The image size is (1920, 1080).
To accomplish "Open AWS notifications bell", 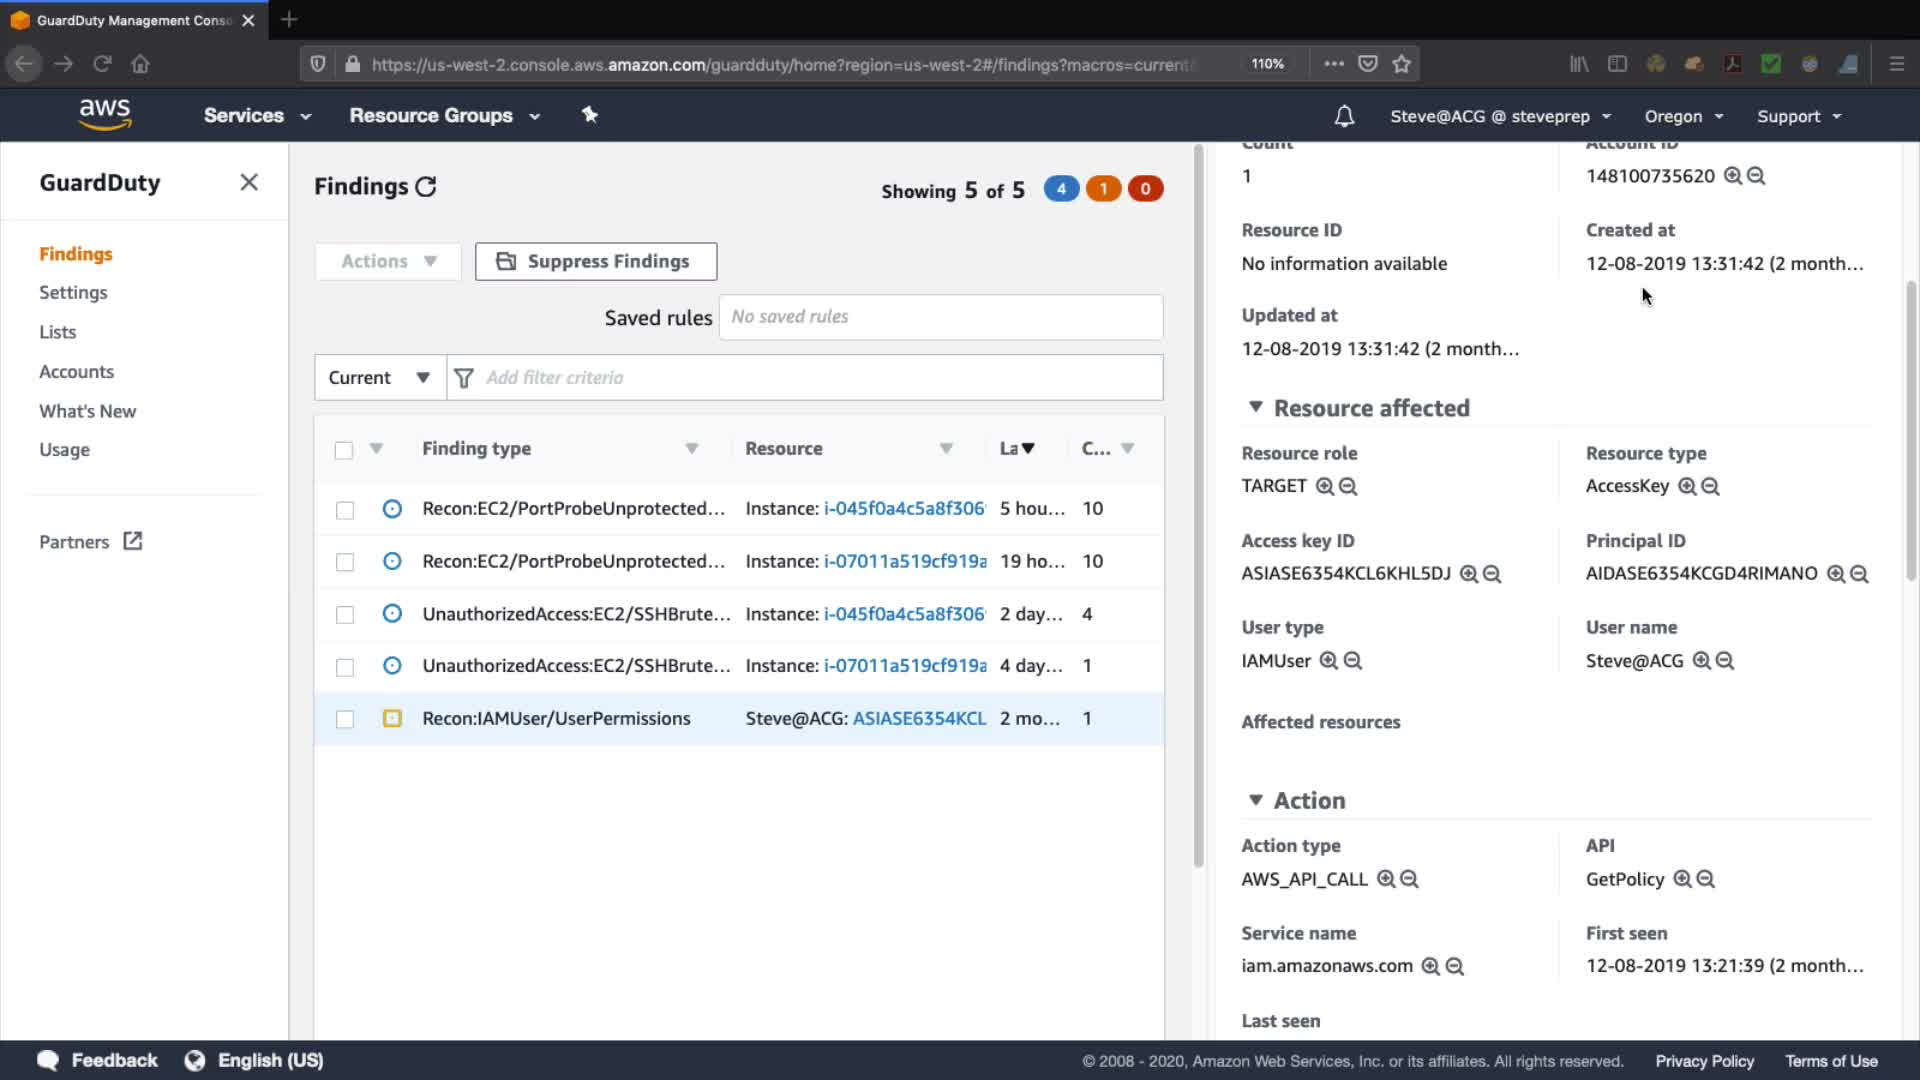I will [x=1344, y=116].
